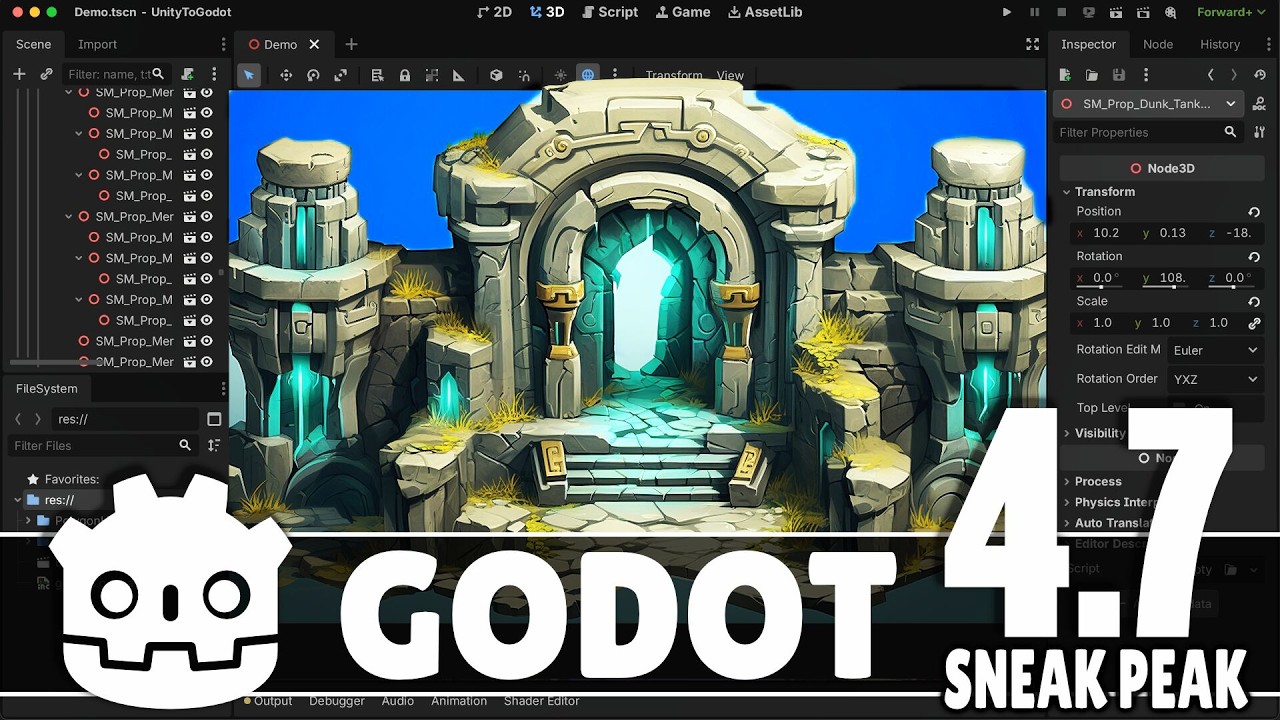Go to previous edited object in history
Image resolution: width=1280 pixels, height=720 pixels.
pyautogui.click(x=1211, y=75)
